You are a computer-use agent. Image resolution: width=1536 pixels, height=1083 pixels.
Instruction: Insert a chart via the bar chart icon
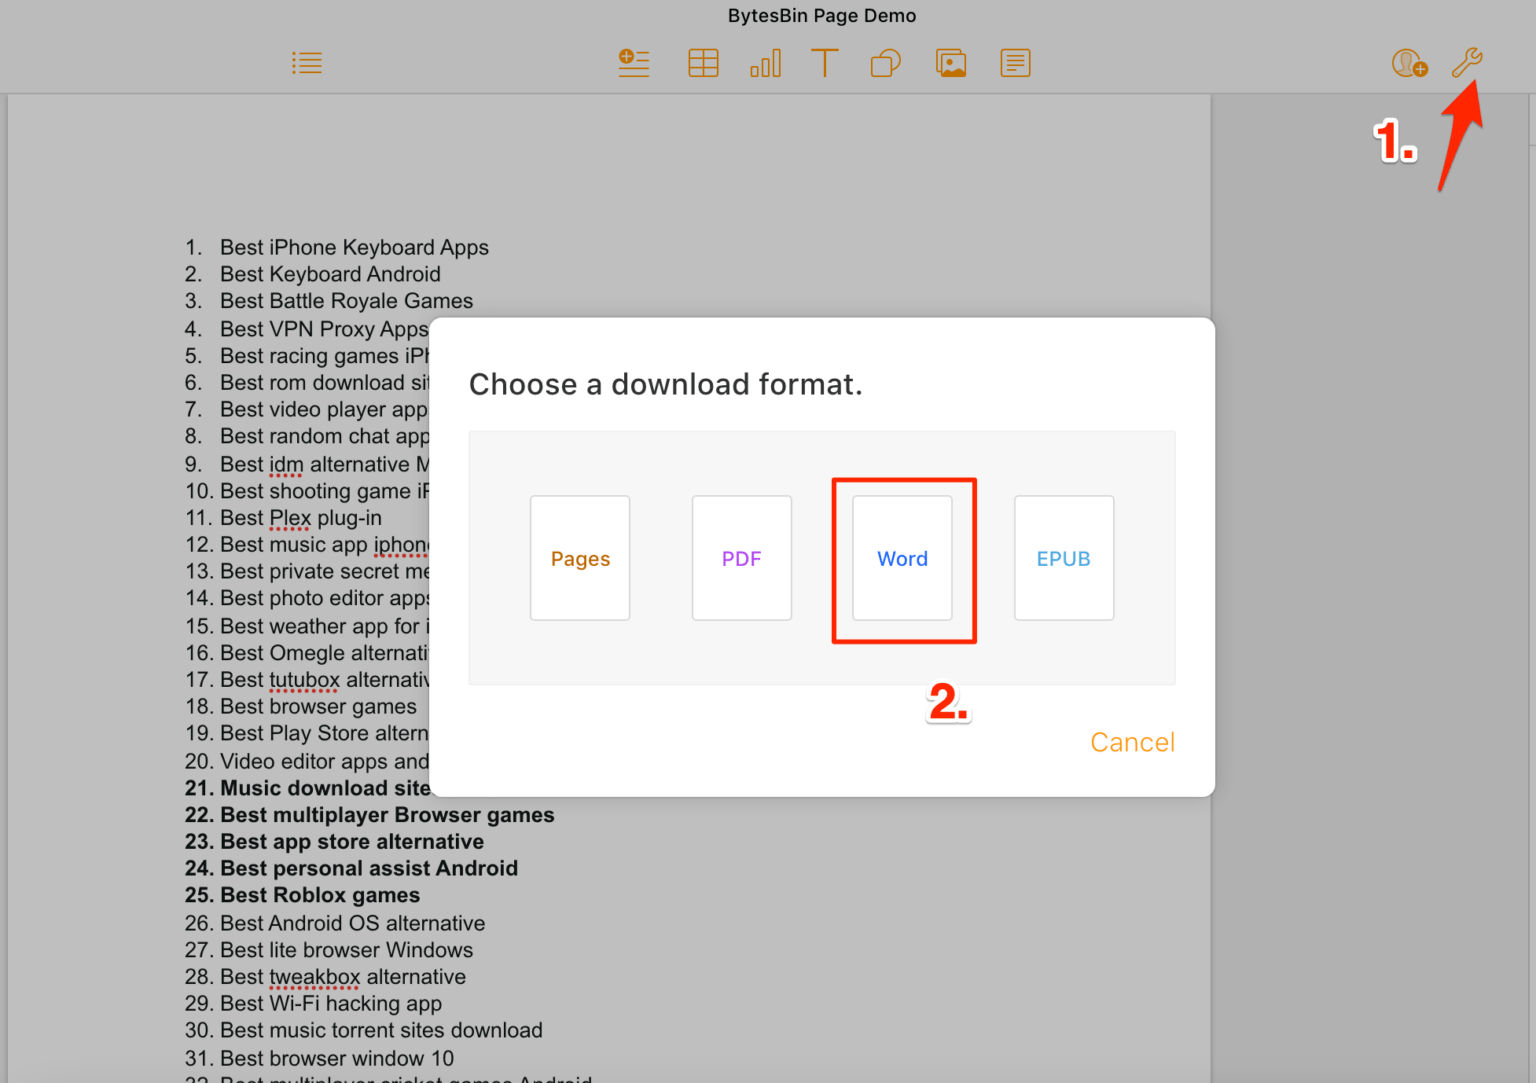tap(765, 62)
